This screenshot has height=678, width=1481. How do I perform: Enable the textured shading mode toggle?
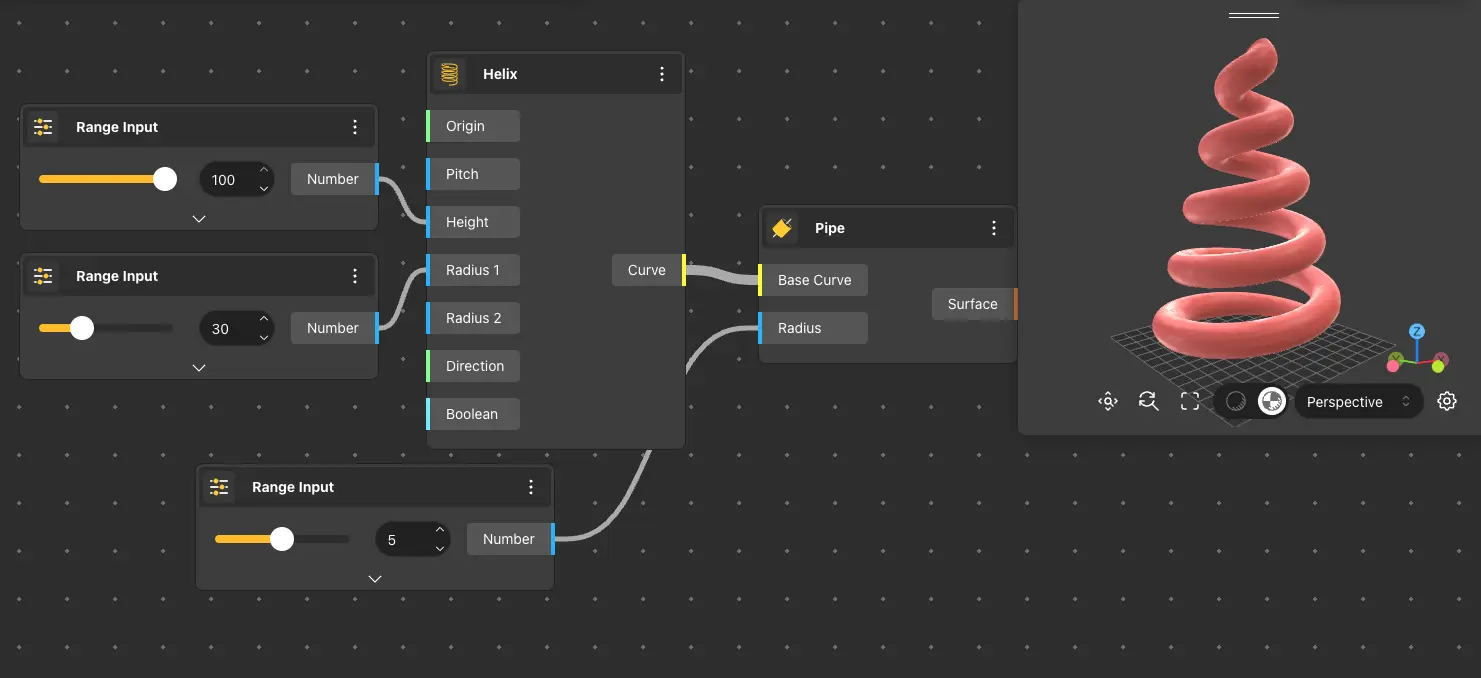pyautogui.click(x=1271, y=402)
